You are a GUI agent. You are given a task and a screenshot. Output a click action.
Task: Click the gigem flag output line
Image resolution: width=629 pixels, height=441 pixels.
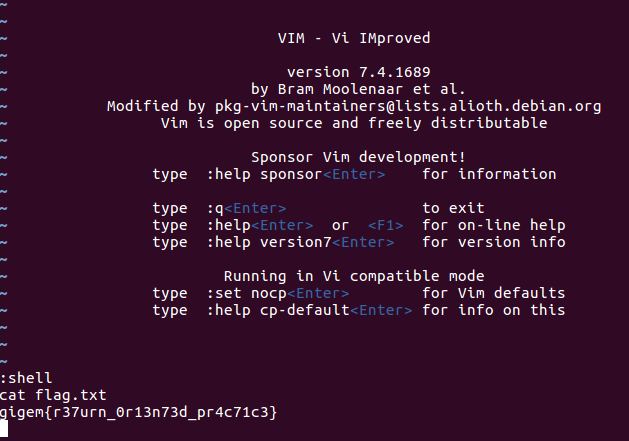click(138, 412)
